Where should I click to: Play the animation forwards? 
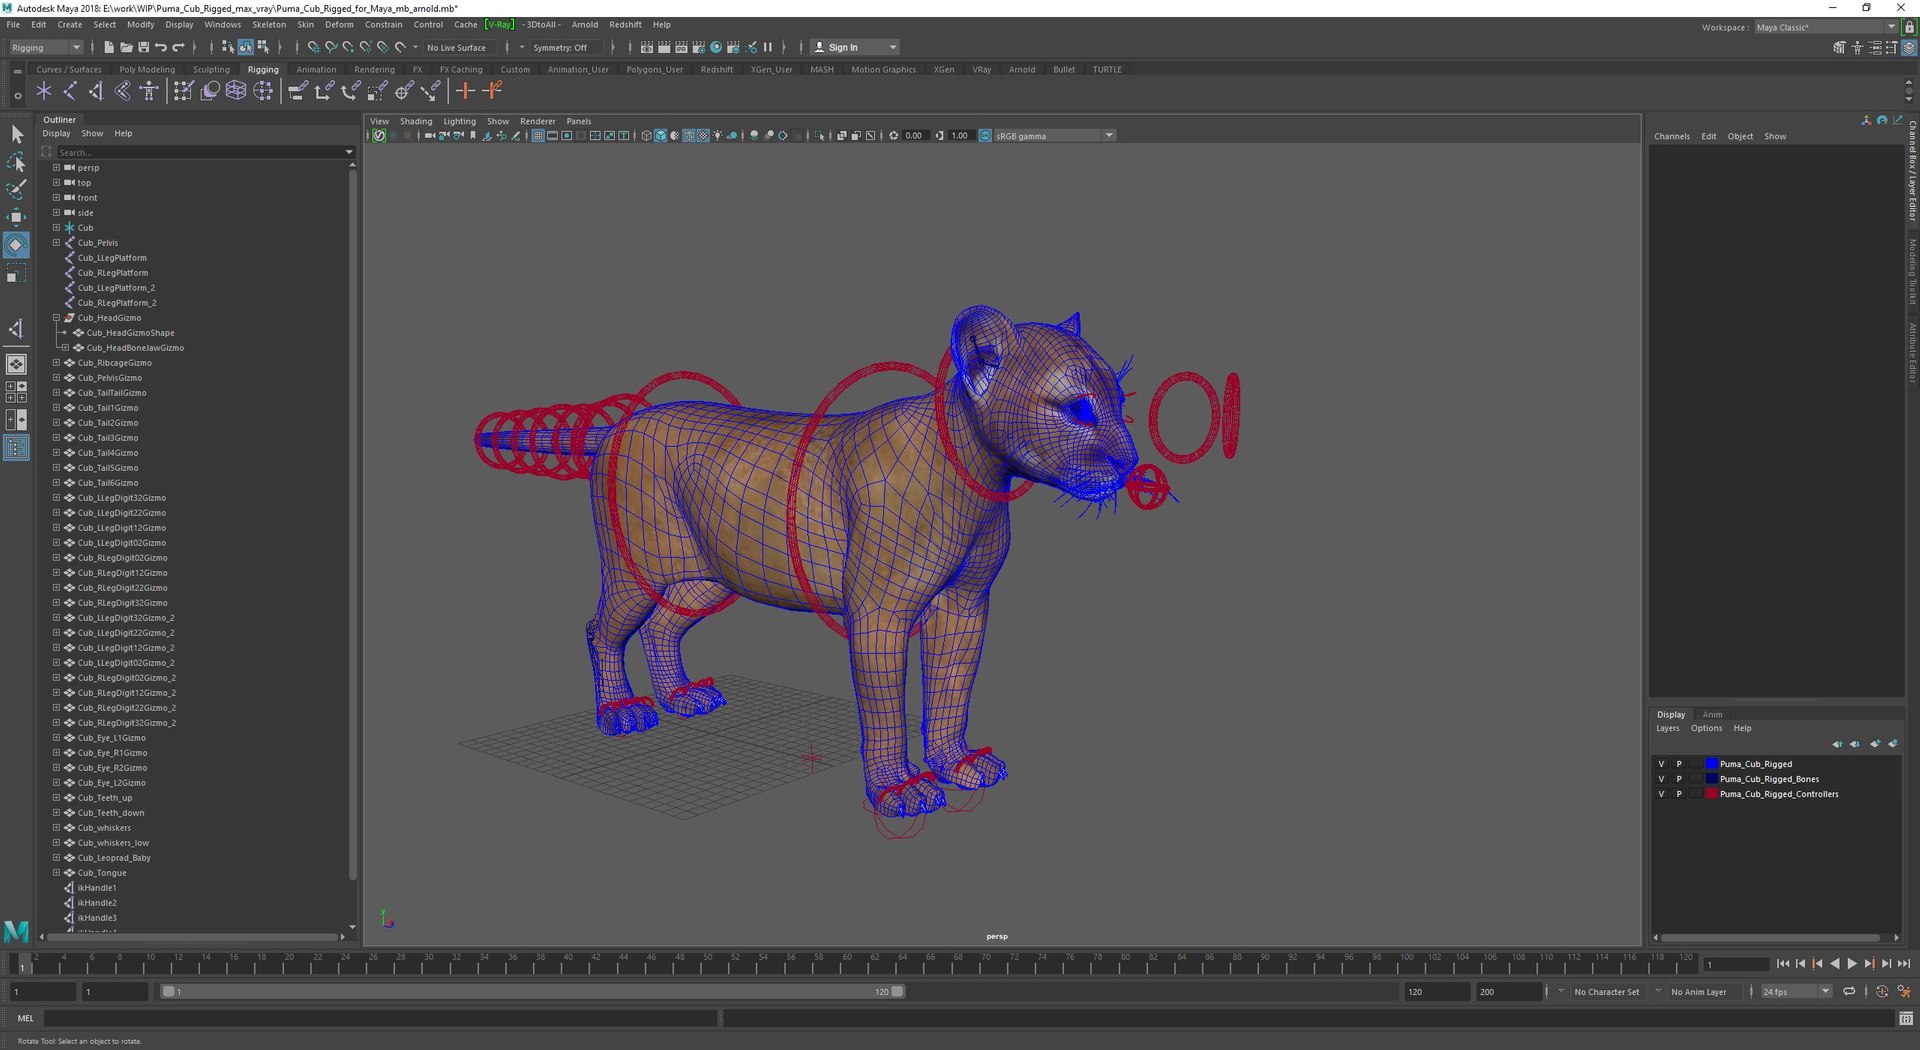pos(1852,964)
